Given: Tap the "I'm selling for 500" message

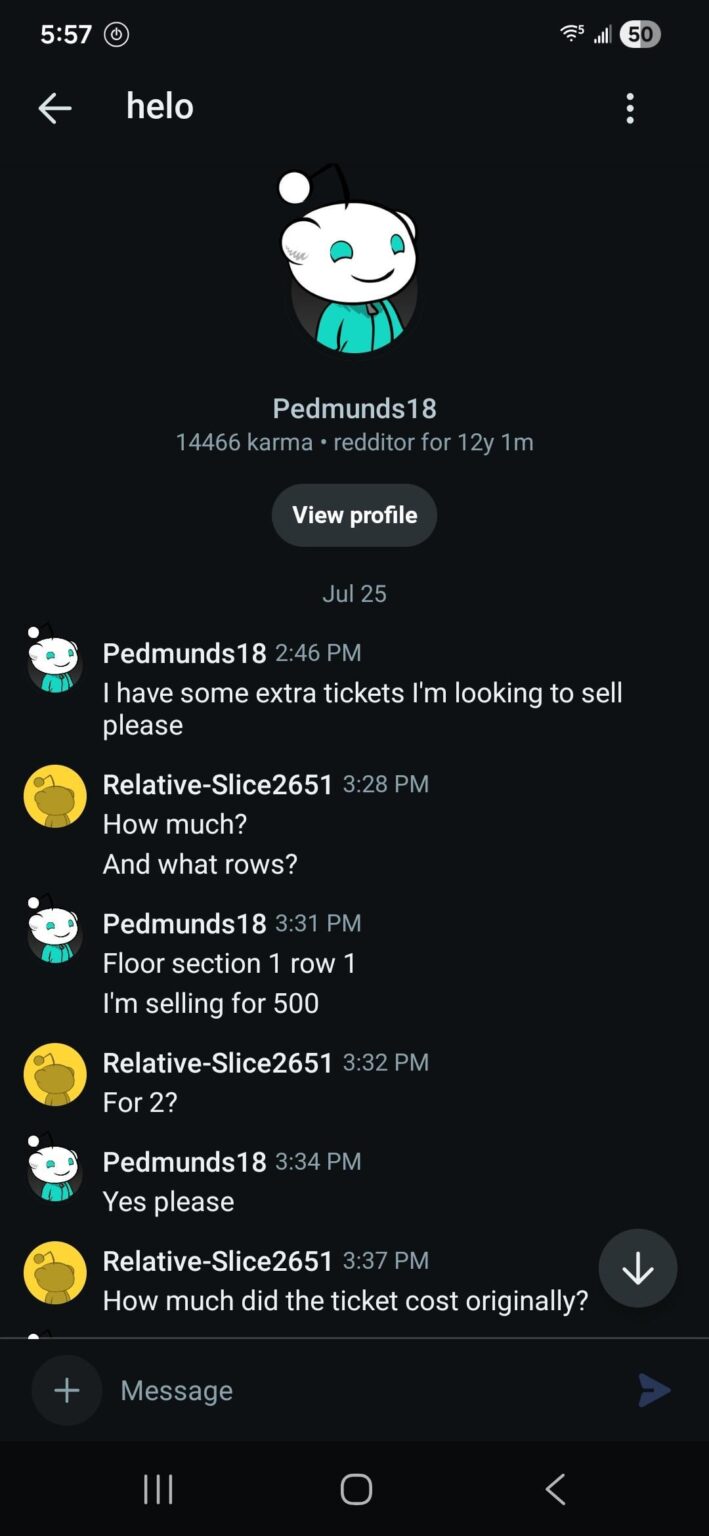Looking at the screenshot, I should [x=211, y=1003].
